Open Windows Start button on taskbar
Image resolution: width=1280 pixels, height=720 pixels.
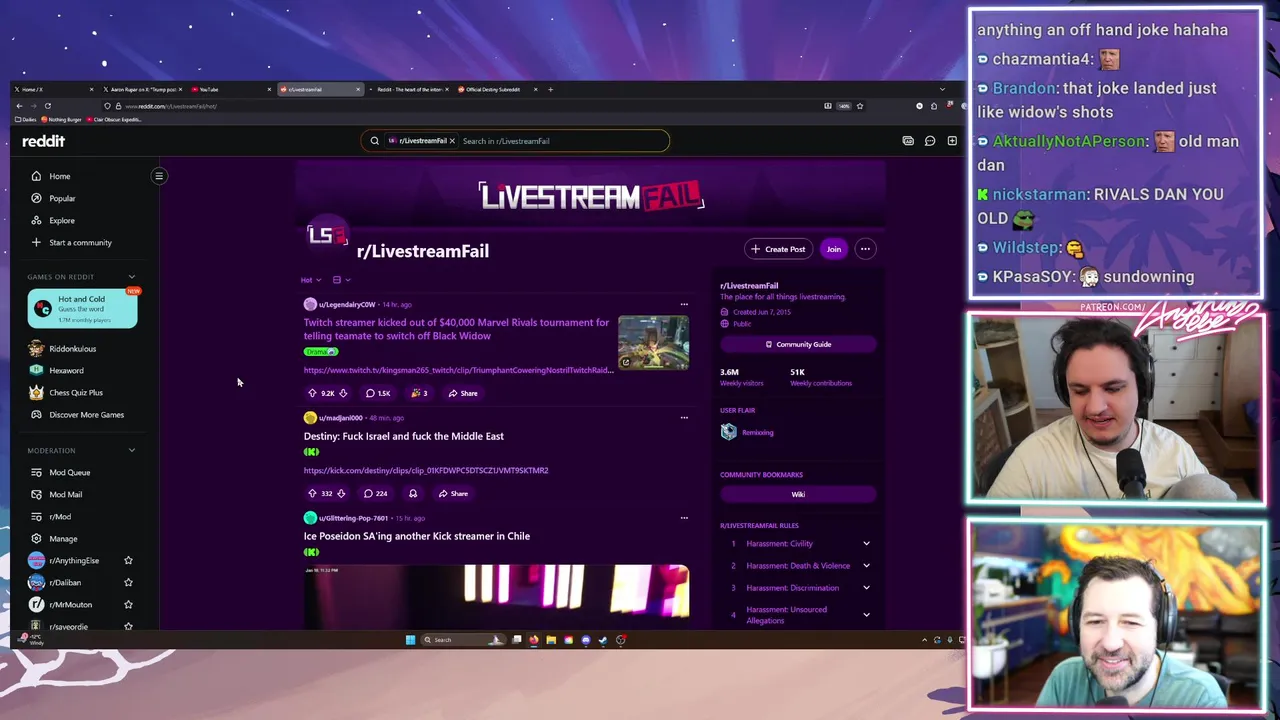click(410, 640)
